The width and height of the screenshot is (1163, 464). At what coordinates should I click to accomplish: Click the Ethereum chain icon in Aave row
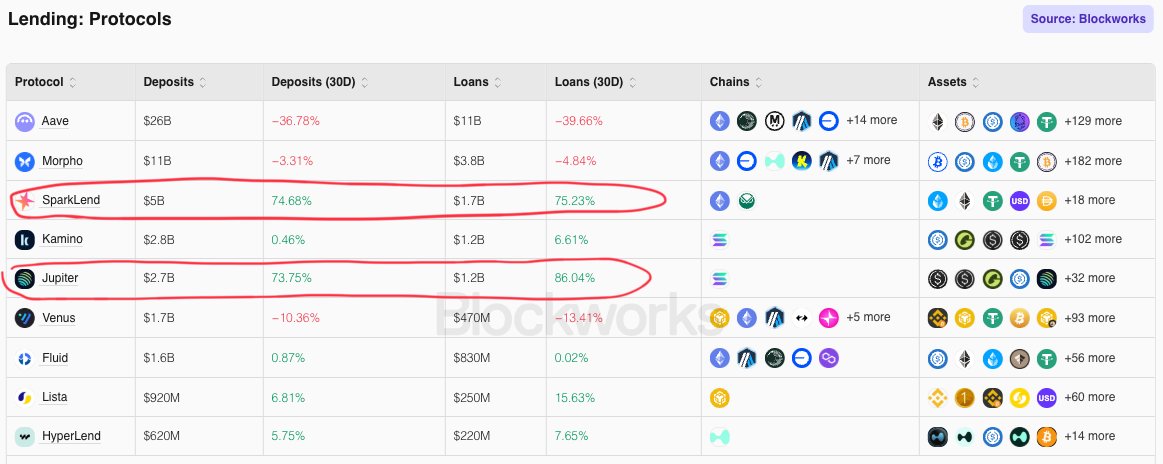pyautogui.click(x=719, y=121)
